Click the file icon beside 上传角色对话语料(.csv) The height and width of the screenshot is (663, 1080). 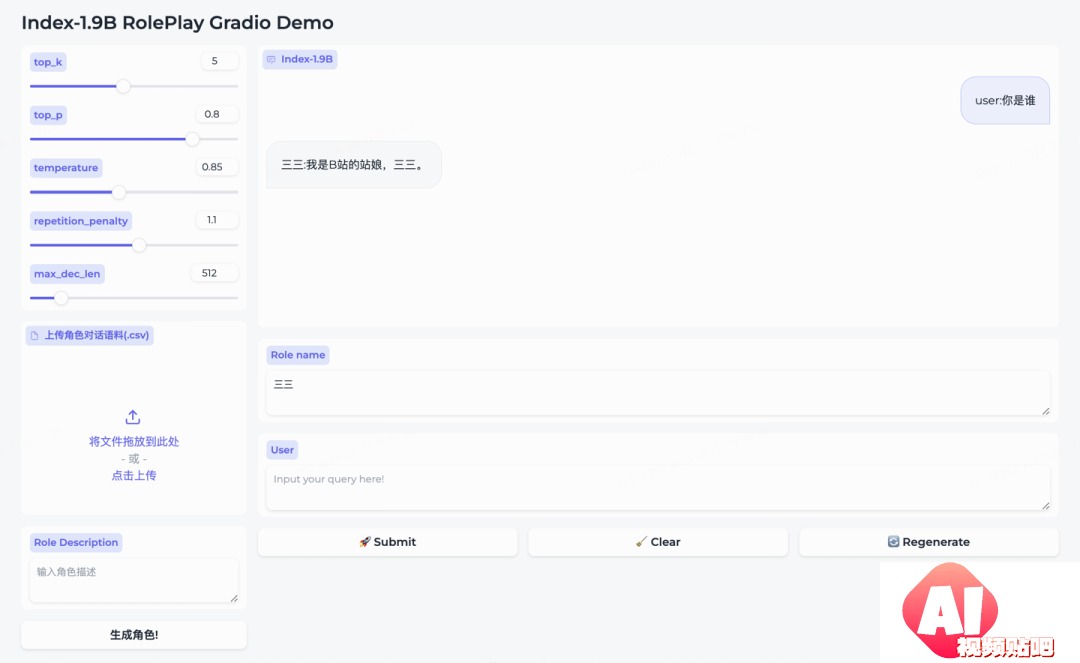click(34, 336)
